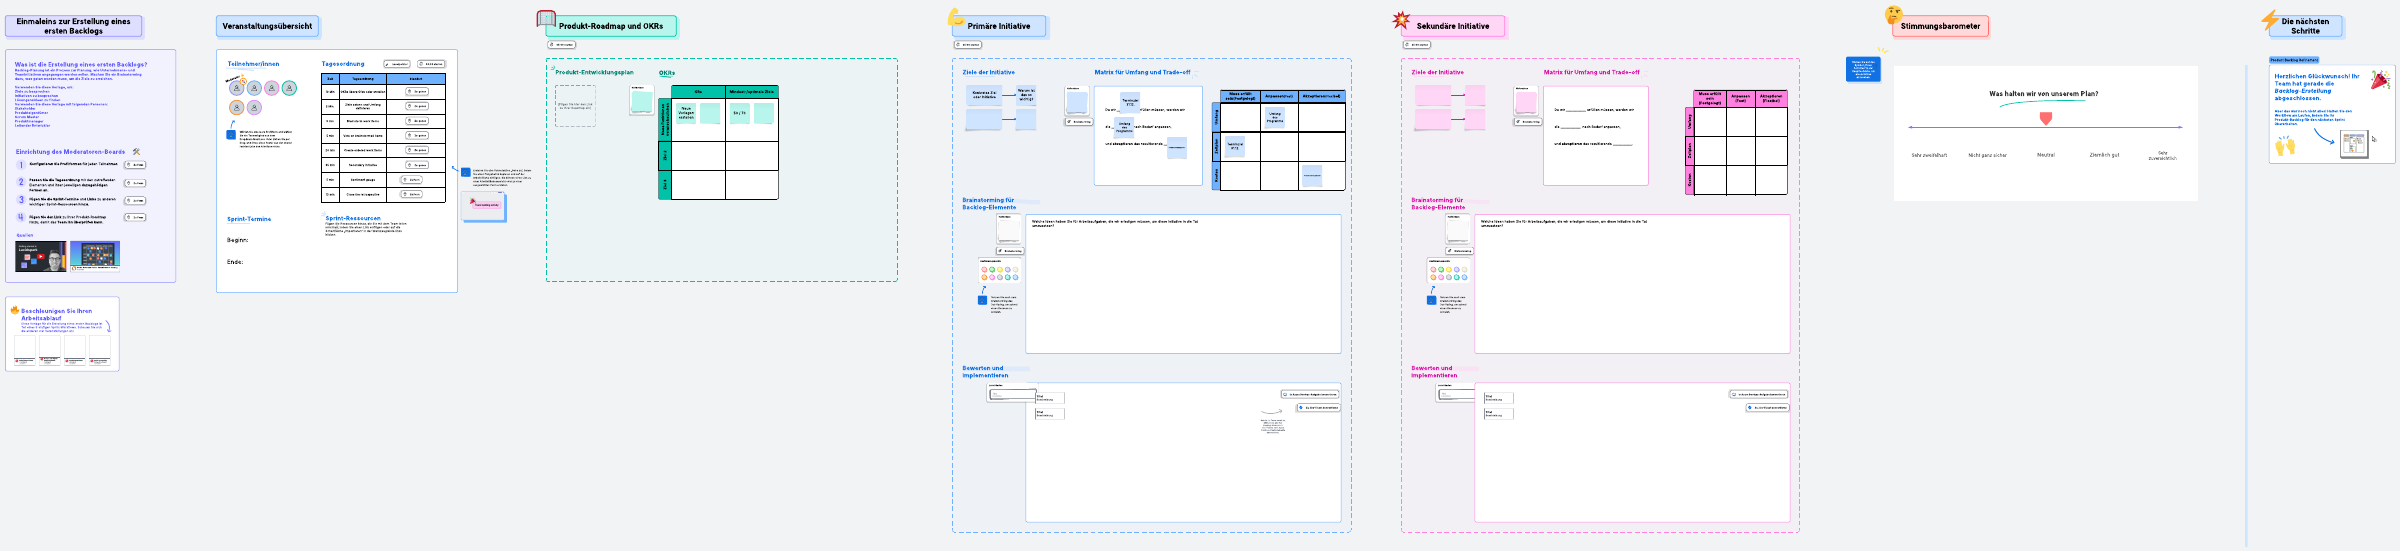Viewport: 2400px width, 551px height.
Task: Click the book icon beside Produkt-Roadmap und OKRs
Action: (545, 19)
